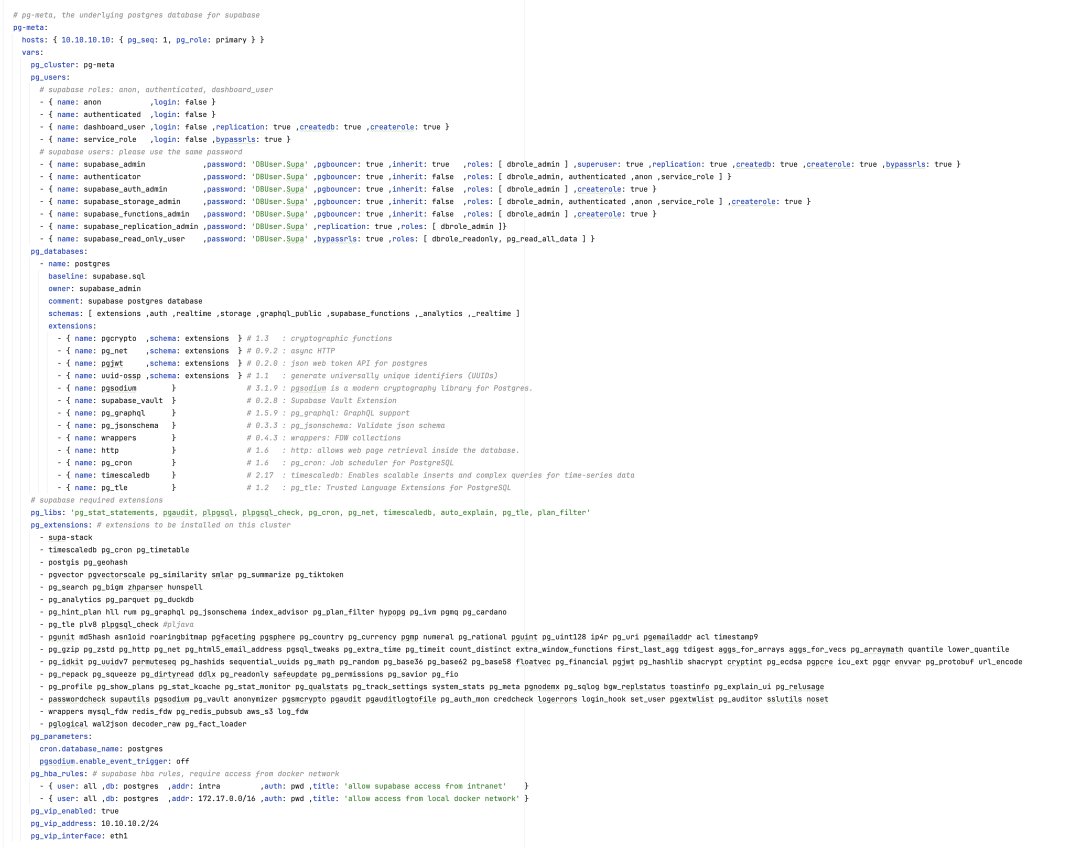This screenshot has height=848, width=1080.
Task: Click the "pg_vip_enabled" key
Action: pyautogui.click(x=61, y=811)
